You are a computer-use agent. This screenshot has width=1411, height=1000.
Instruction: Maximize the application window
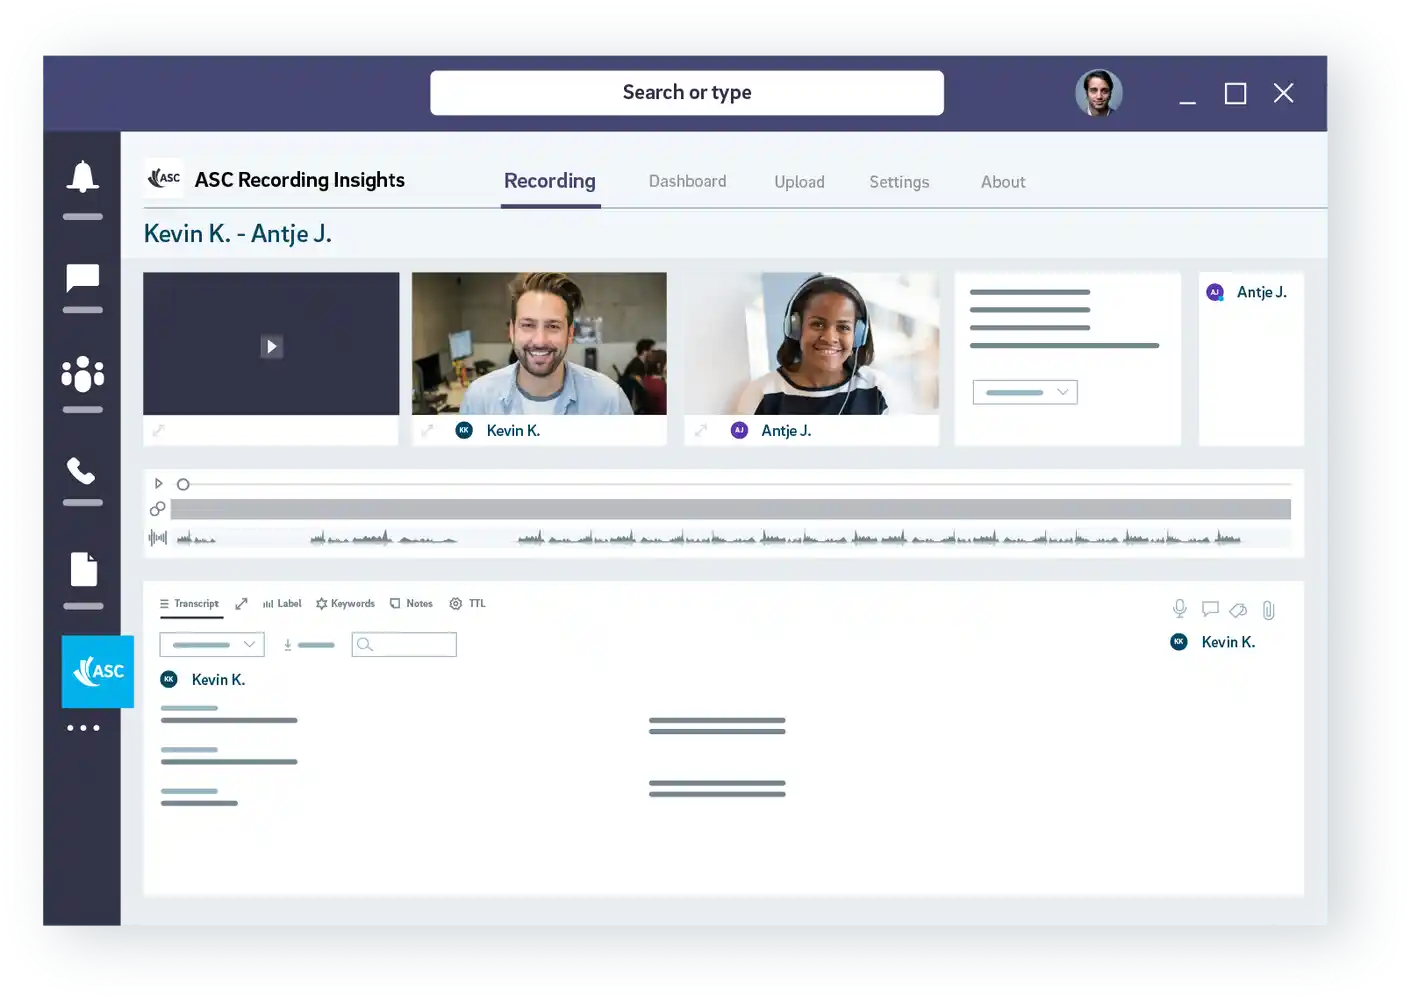(1236, 93)
